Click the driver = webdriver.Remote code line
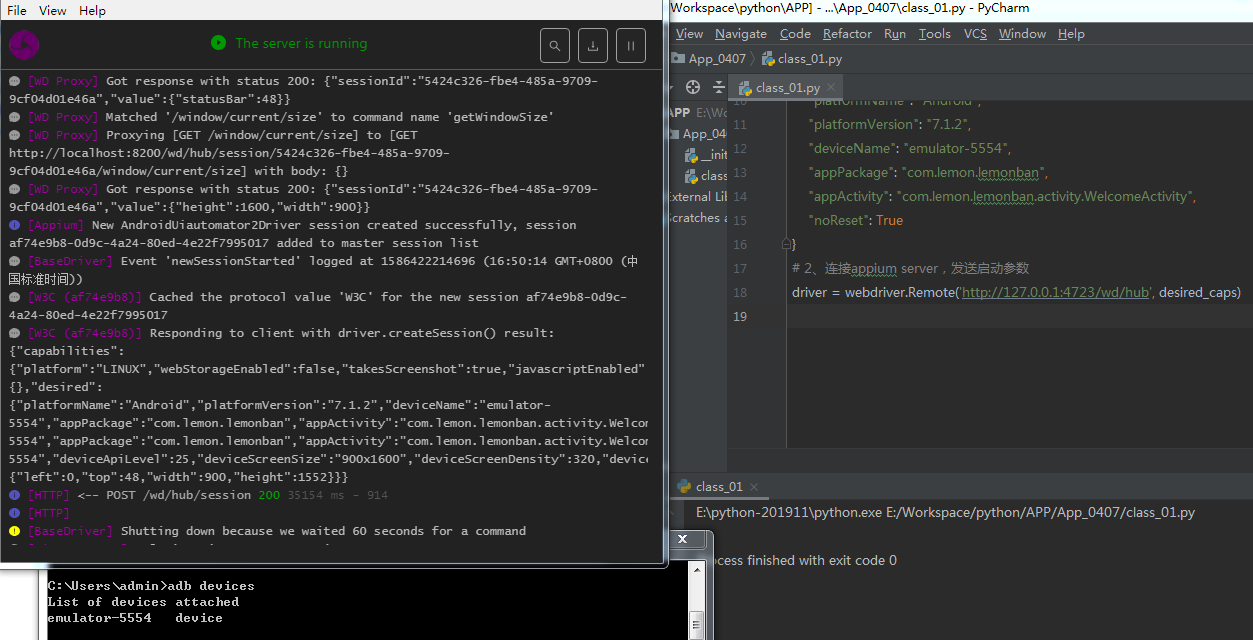Viewport: 1253px width, 640px height. point(1016,292)
